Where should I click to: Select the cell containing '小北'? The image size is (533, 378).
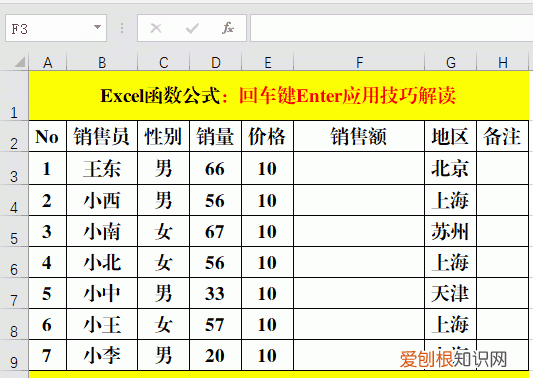pos(102,262)
